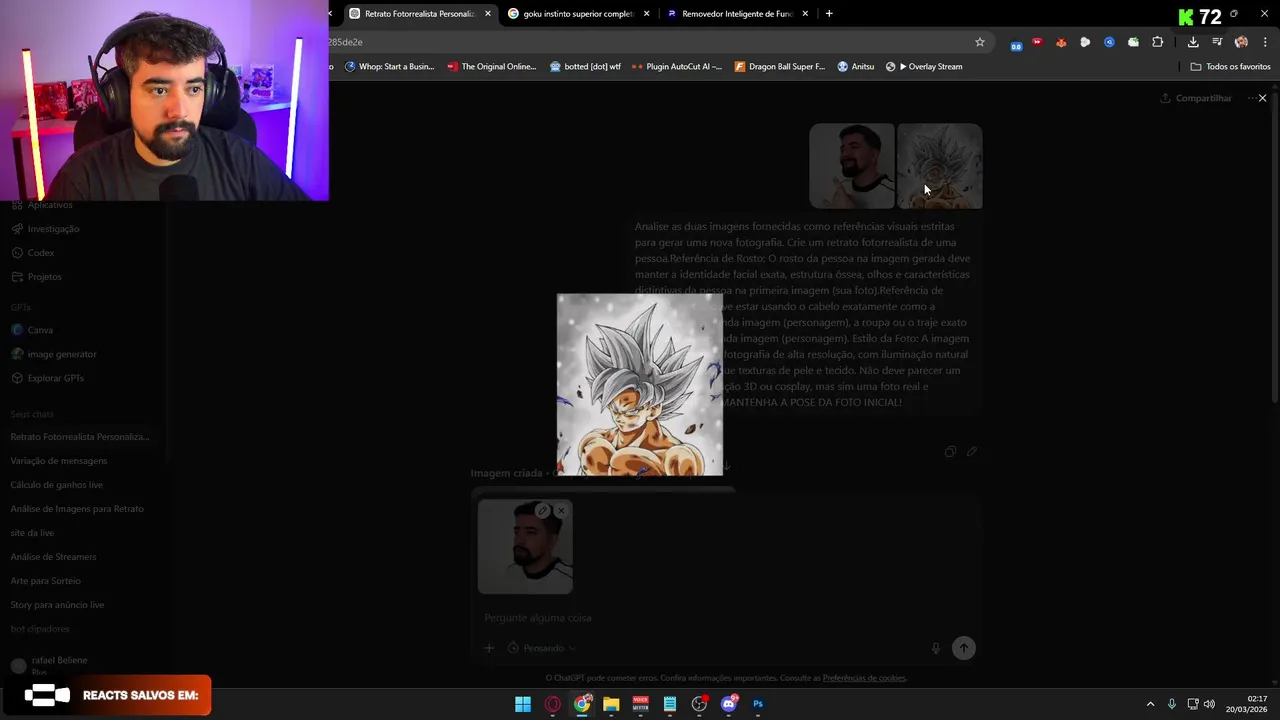The height and width of the screenshot is (720, 1280).
Task: Open the Variação de mensagens chat
Action: pos(59,461)
